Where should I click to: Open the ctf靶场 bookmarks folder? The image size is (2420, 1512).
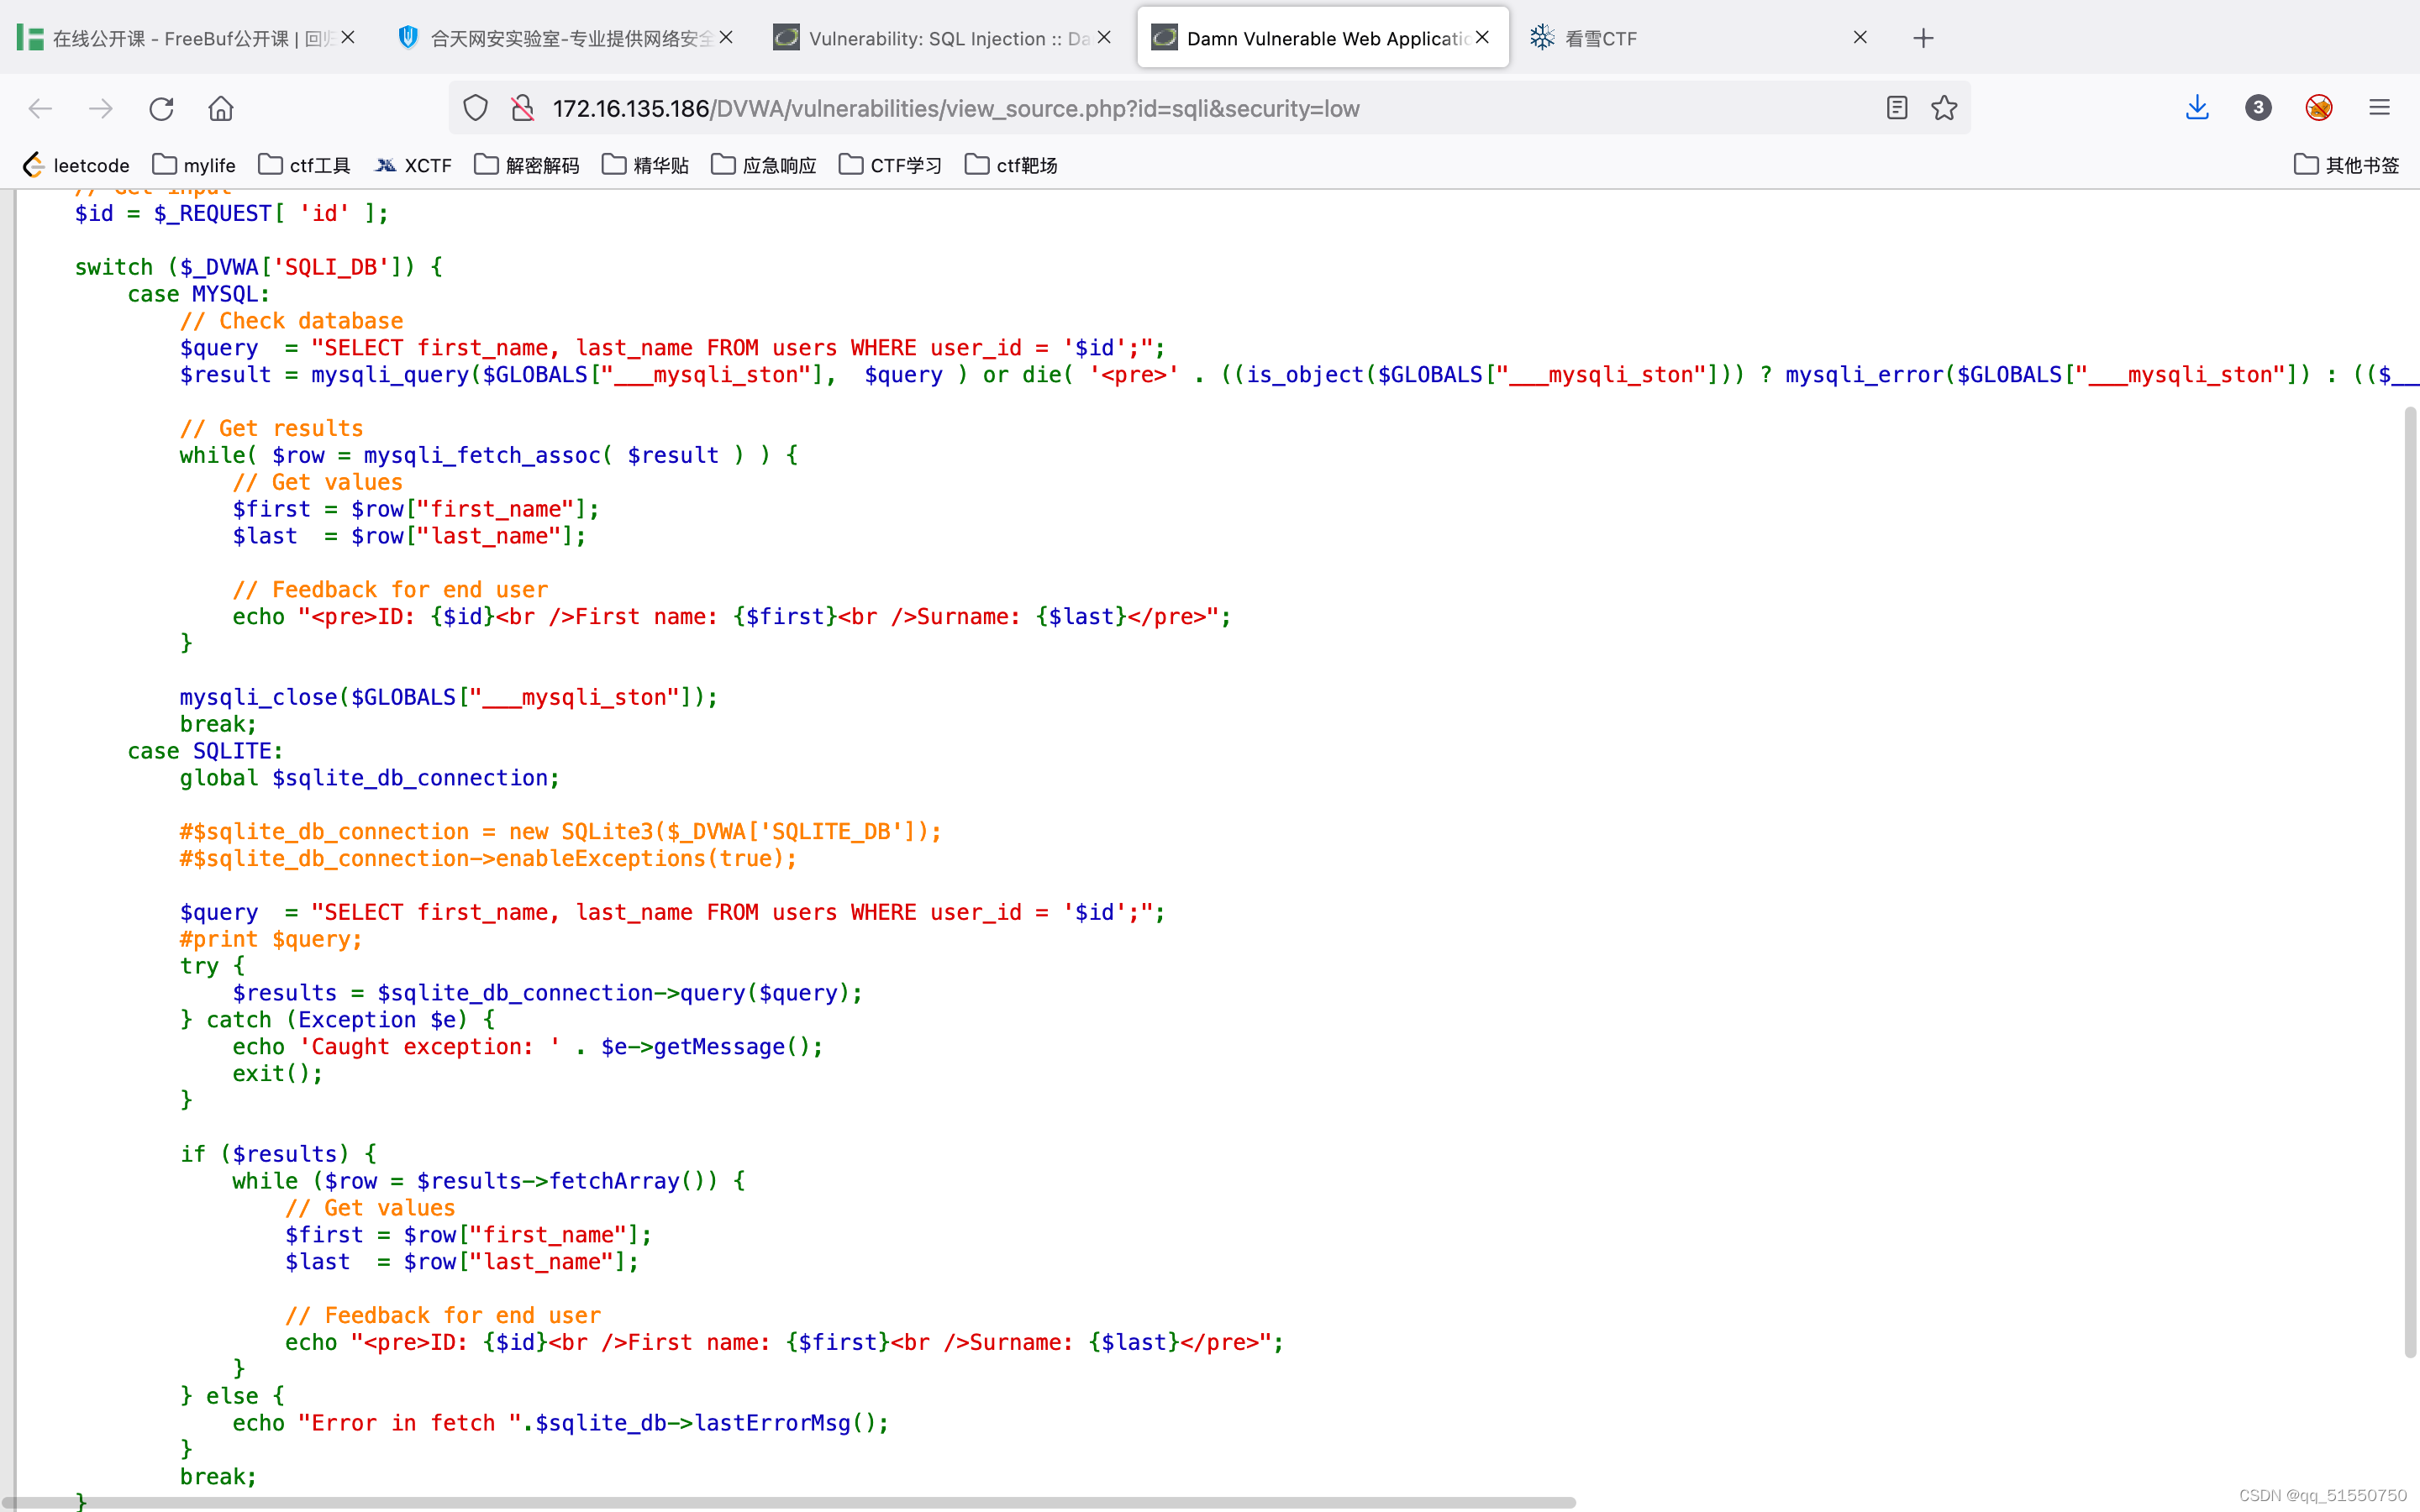coord(1011,165)
